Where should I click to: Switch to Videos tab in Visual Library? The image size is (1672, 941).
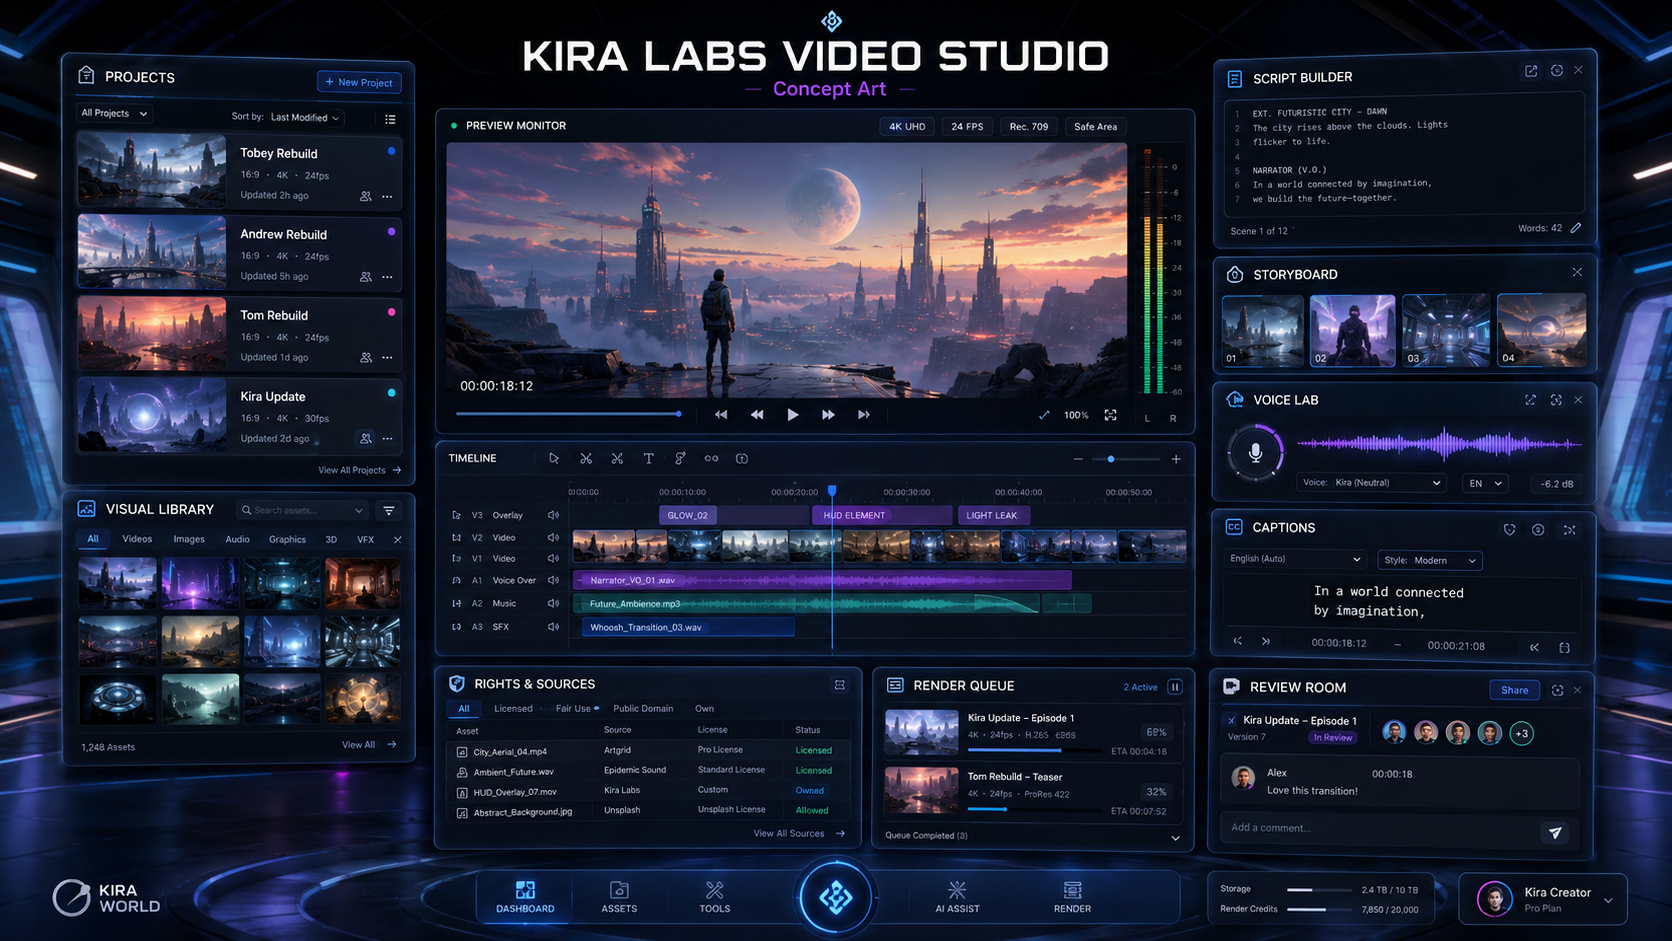coord(137,539)
